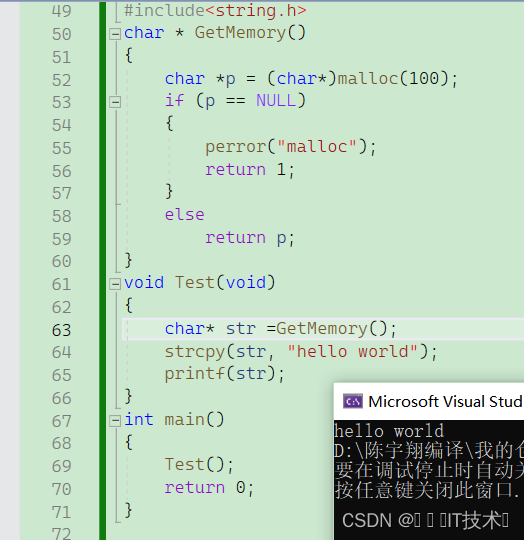Click the hello world console output
Viewport: 524px width, 540px height.
tap(389, 431)
